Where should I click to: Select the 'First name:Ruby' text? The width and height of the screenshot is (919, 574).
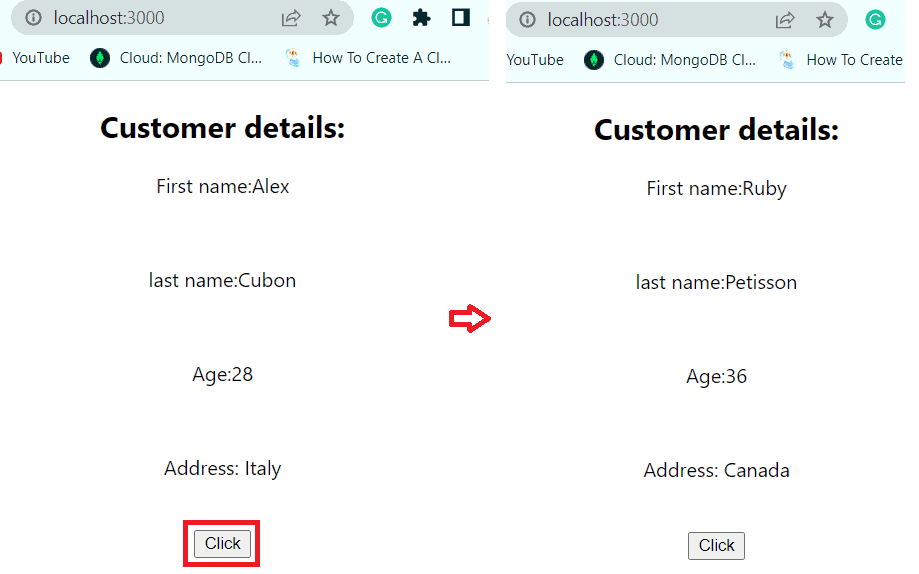pos(716,189)
